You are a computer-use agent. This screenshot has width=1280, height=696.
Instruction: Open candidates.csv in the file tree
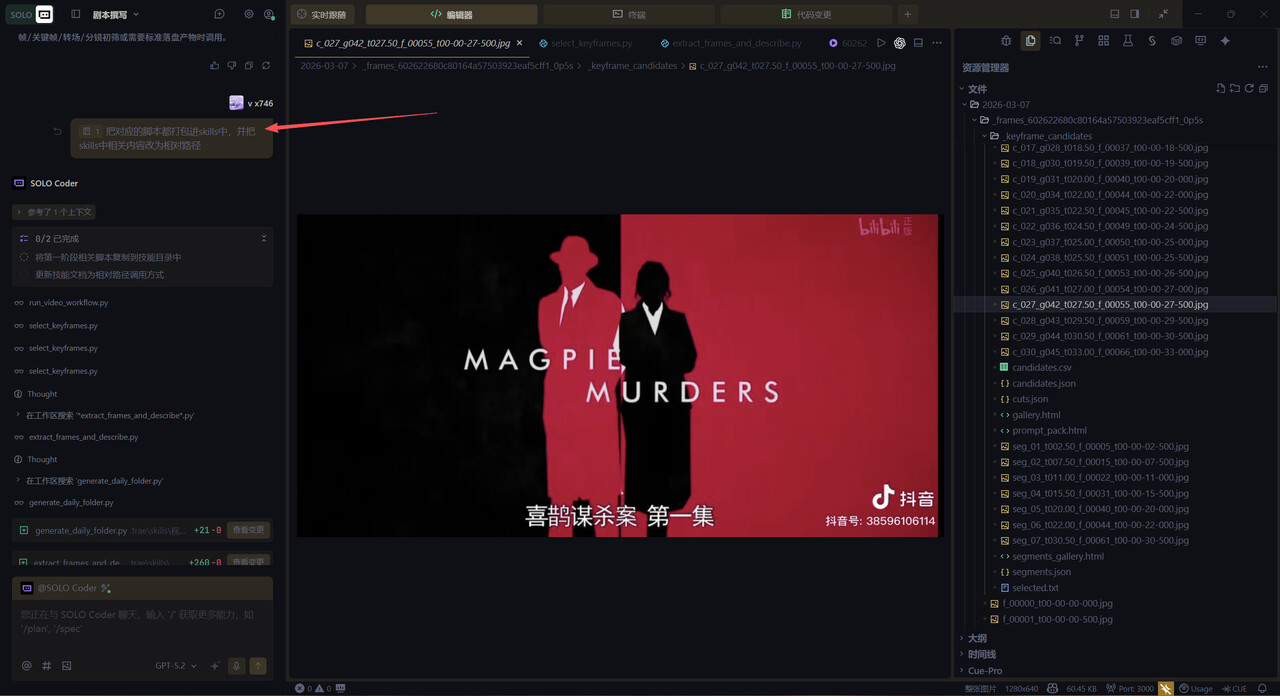click(1041, 368)
